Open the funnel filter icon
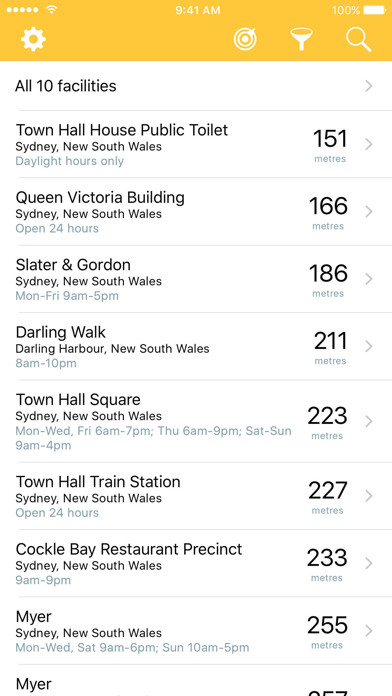The image size is (392, 696). point(301,39)
